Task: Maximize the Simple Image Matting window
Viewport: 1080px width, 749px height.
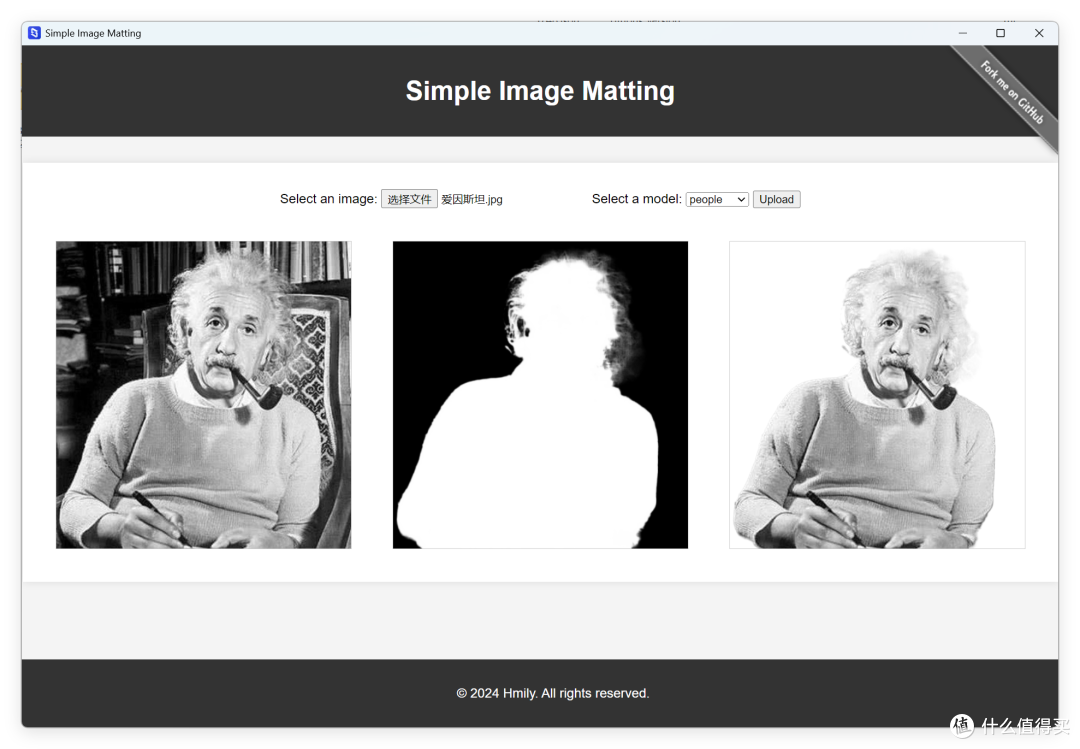Action: [x=1001, y=33]
